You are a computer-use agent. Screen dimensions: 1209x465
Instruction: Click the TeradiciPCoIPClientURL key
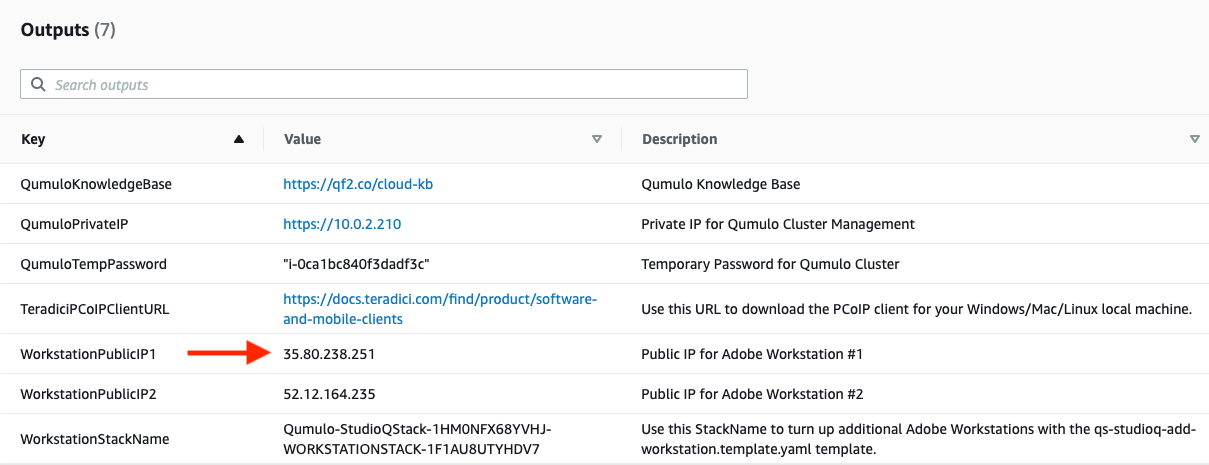click(95, 309)
